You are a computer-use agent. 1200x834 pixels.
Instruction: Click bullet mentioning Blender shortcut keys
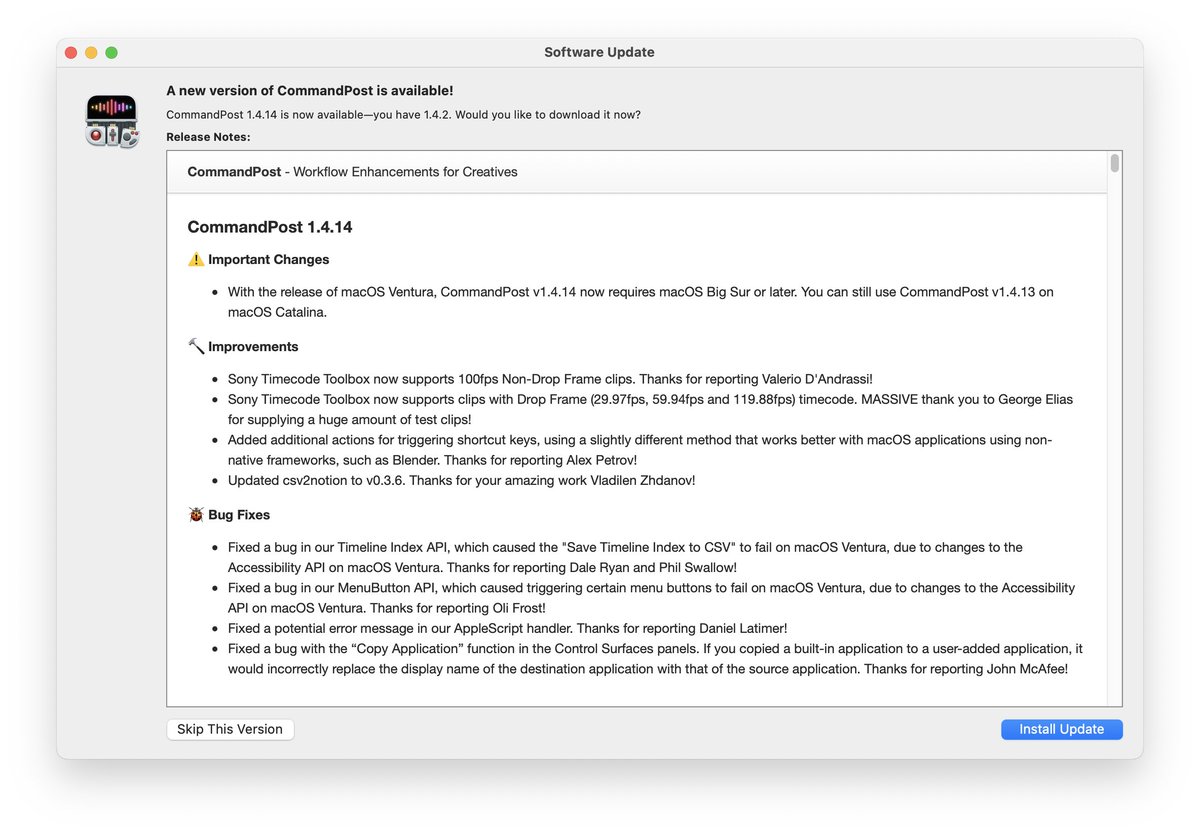pyautogui.click(x=640, y=450)
